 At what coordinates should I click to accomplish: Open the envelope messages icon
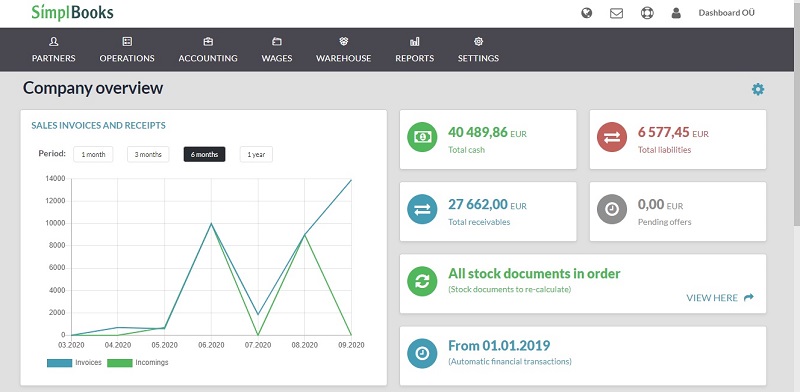[616, 13]
